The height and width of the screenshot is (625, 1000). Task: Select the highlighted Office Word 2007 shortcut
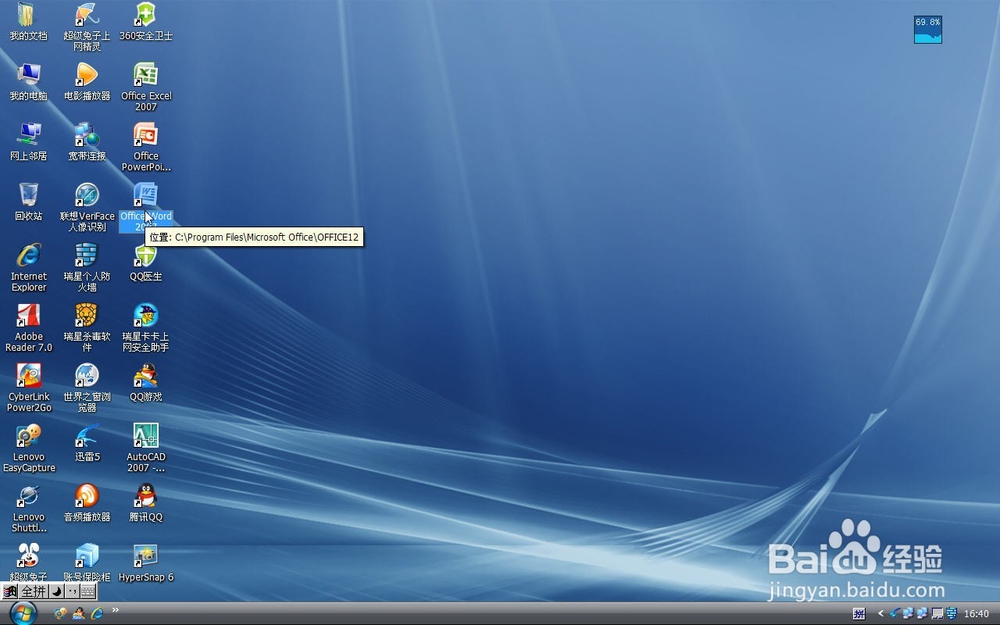(x=145, y=207)
